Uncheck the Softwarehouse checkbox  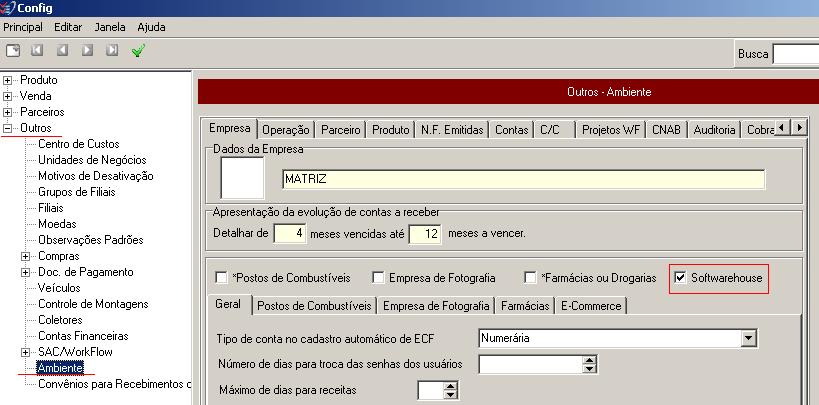680,277
